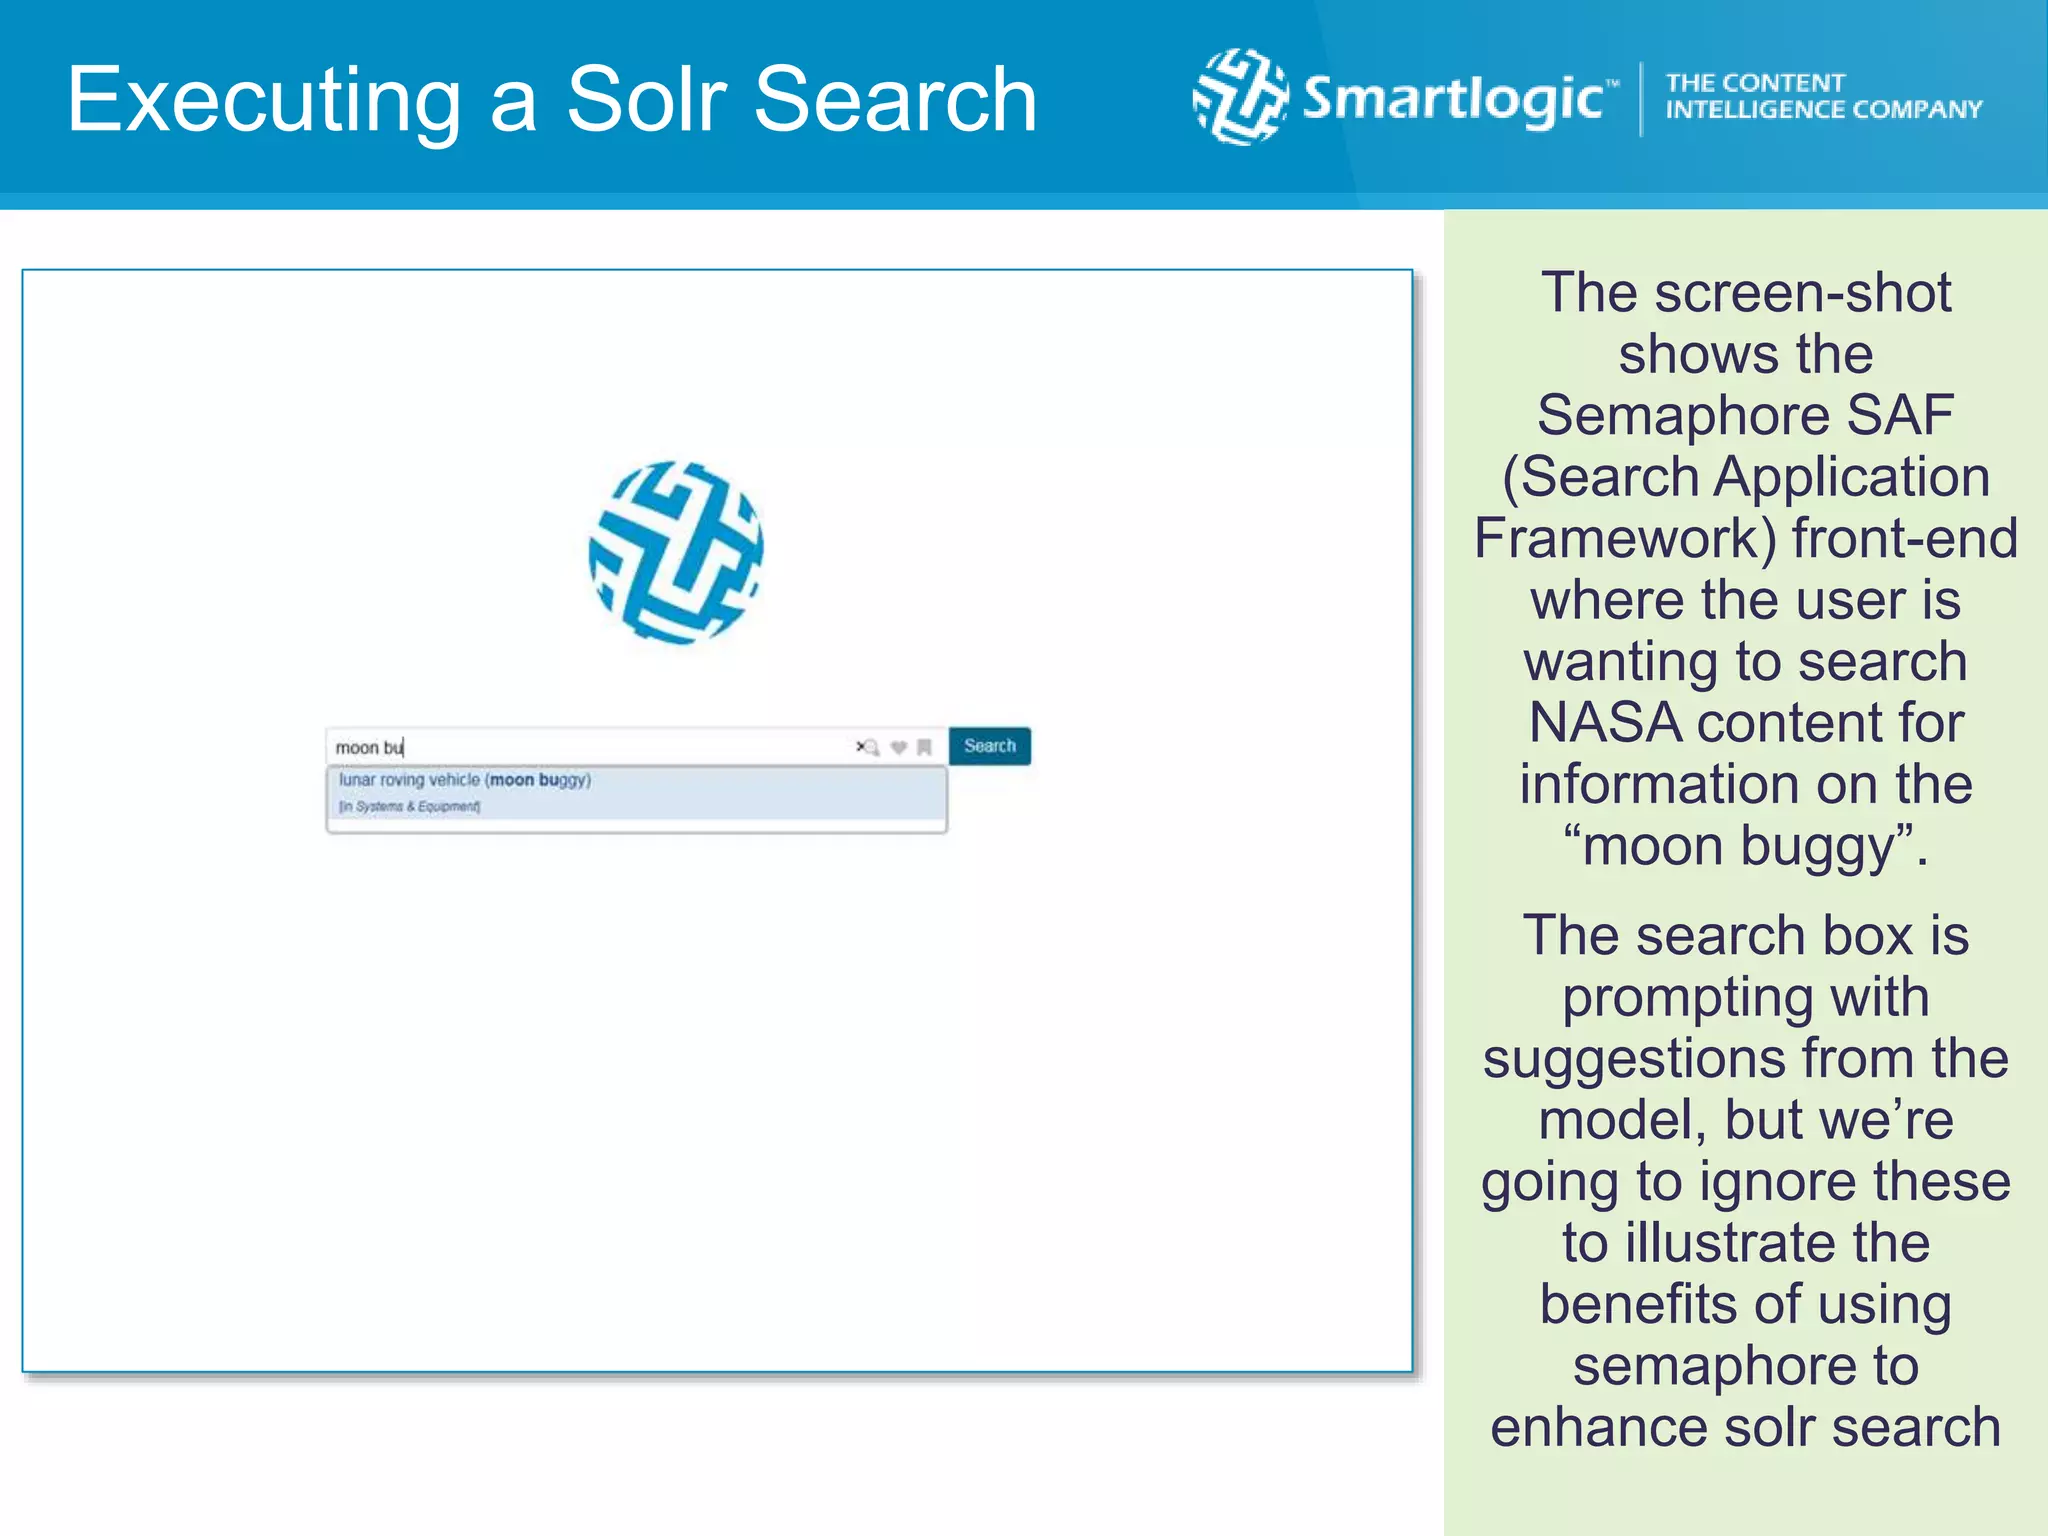Click the heart favorite icon in search box
Screen dimensions: 2048x1536
coord(899,747)
